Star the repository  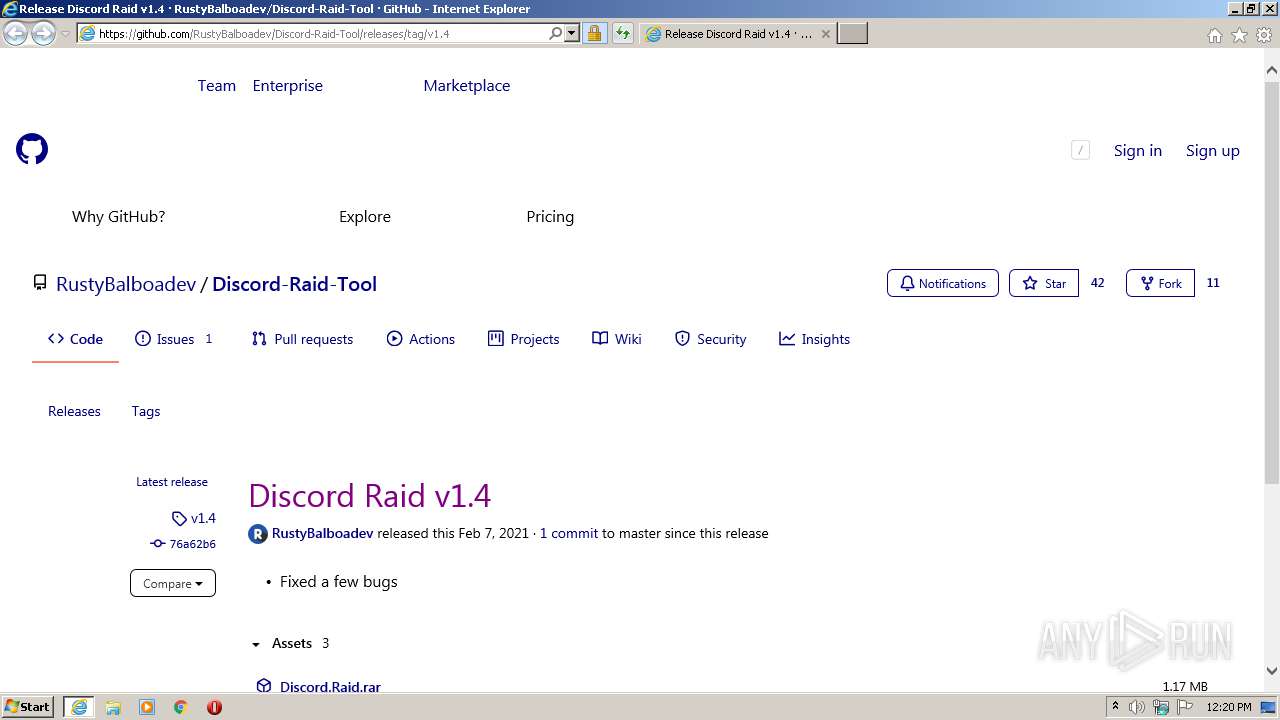(x=1044, y=283)
